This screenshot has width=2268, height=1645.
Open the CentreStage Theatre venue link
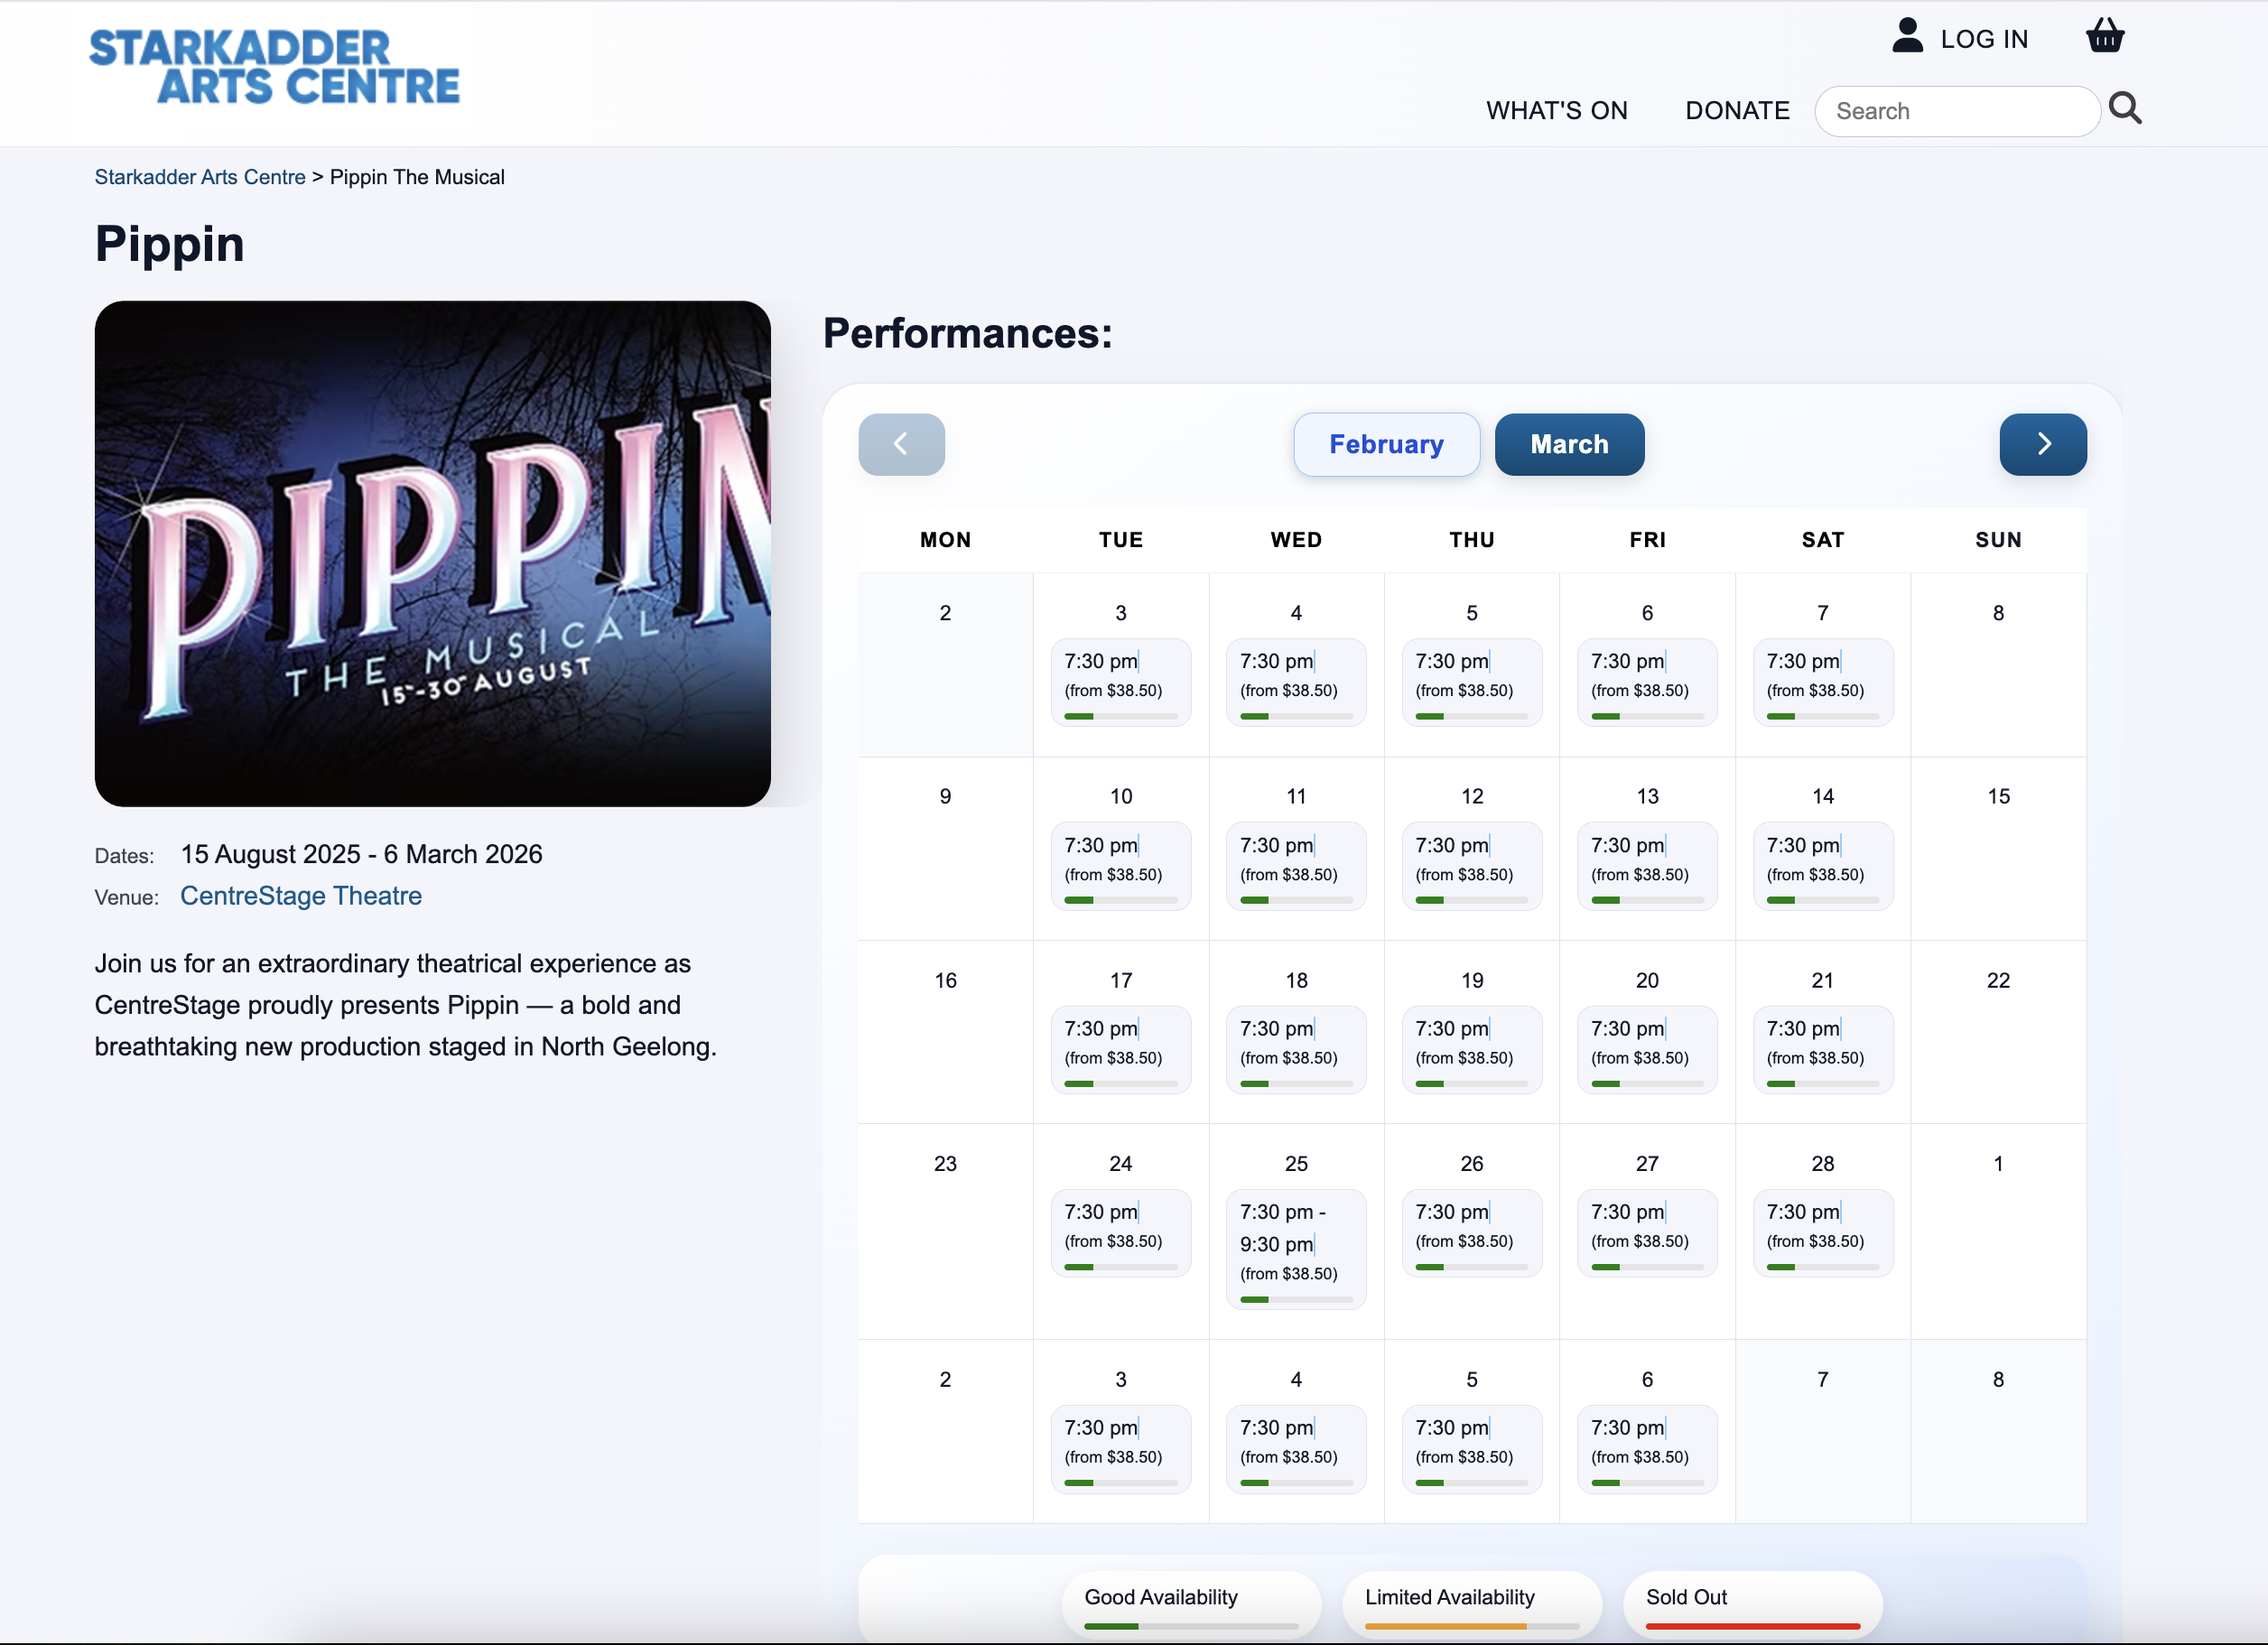tap(301, 896)
